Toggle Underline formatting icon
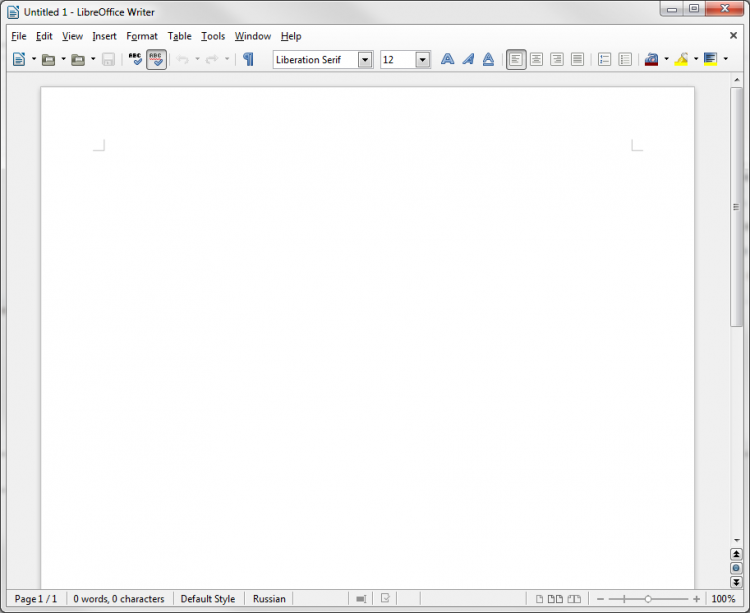 488,59
